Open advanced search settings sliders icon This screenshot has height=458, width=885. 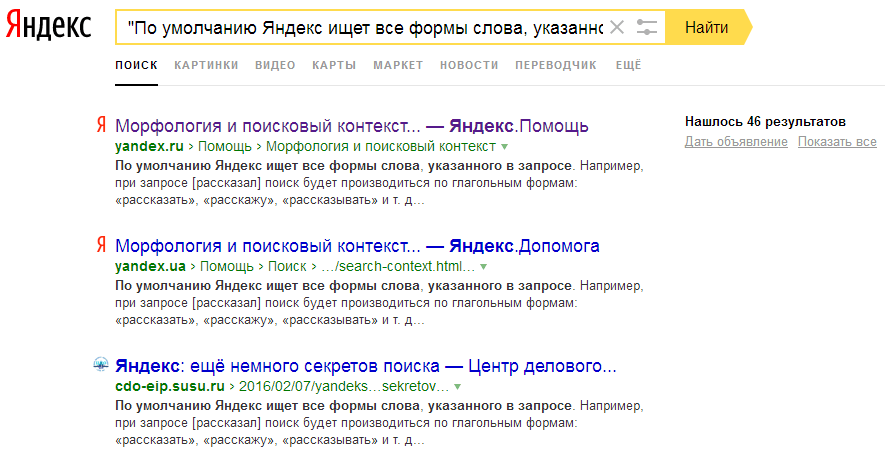point(647,27)
